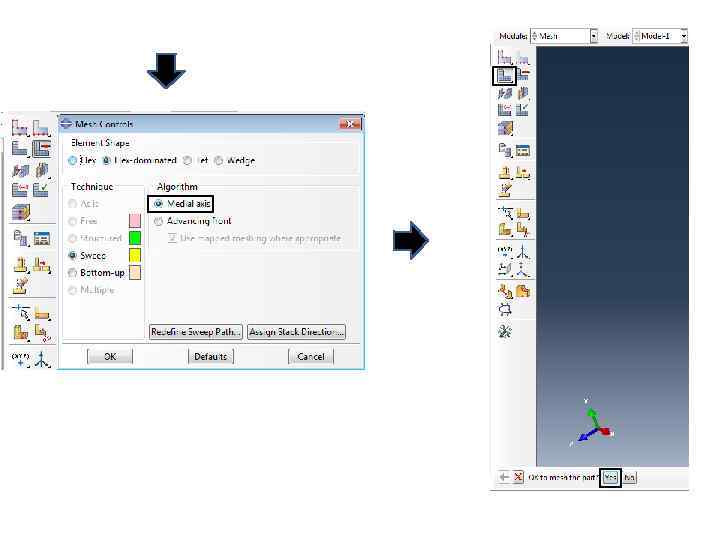720x540 pixels.
Task: Close the Mesh Controls dialog
Action: click(350, 124)
